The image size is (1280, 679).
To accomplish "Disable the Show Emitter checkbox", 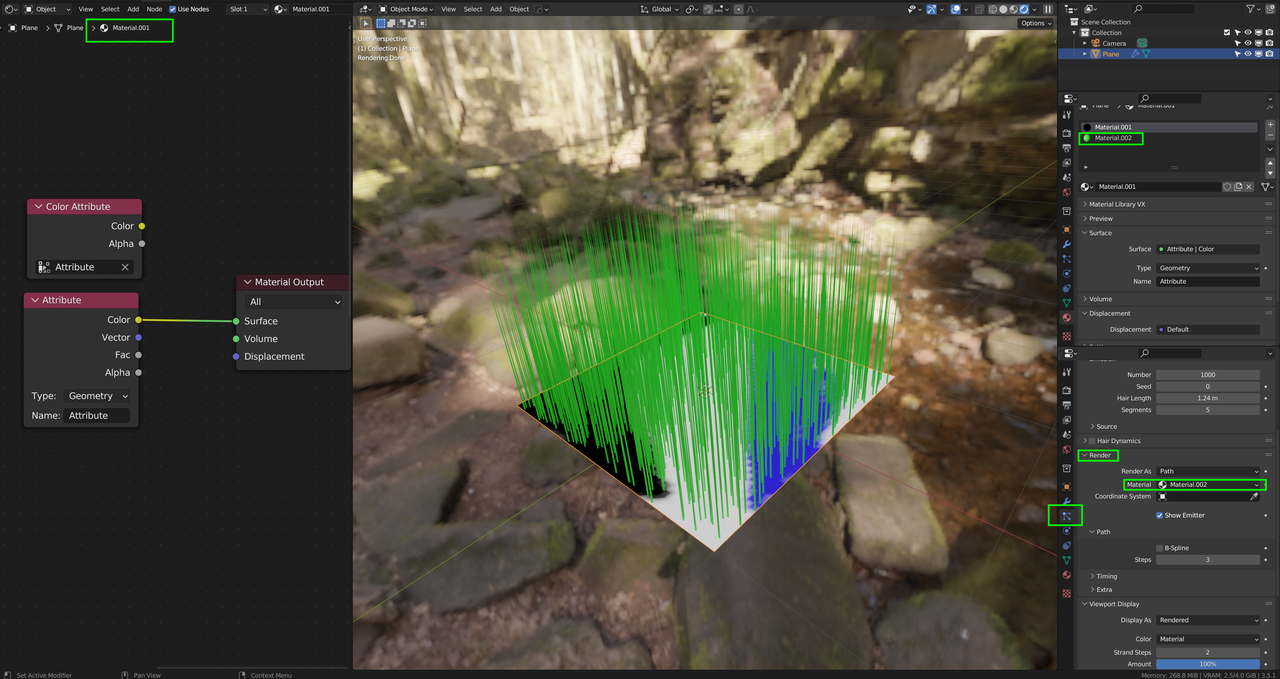I will pyautogui.click(x=1160, y=515).
